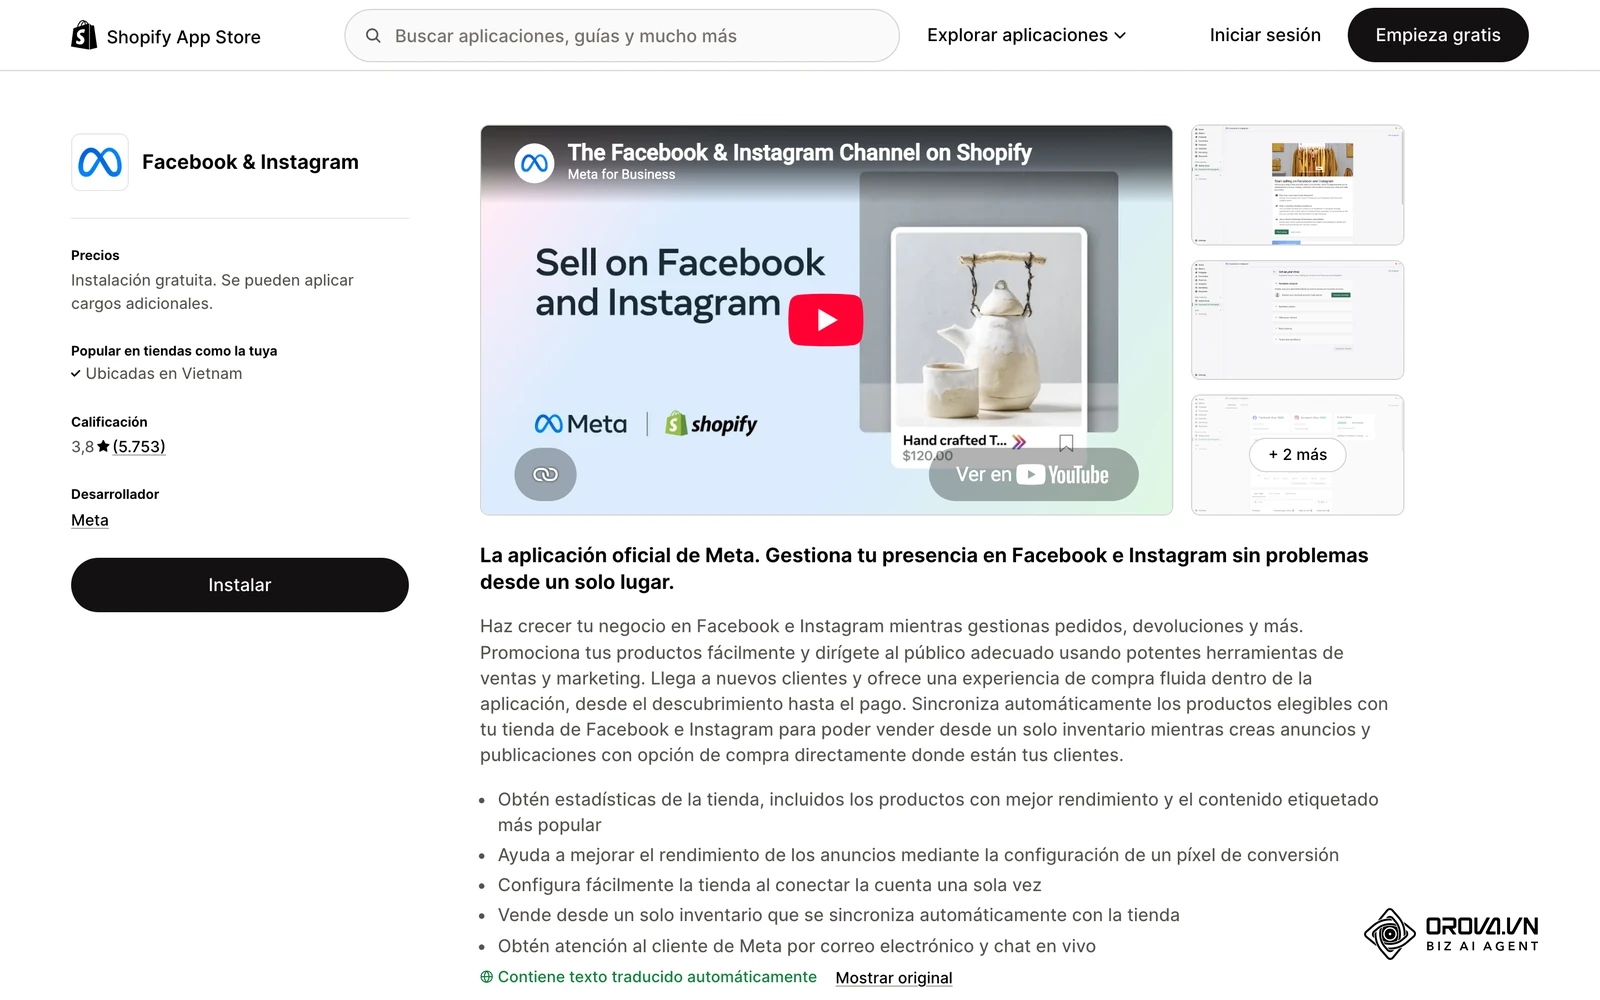Click Mostrar original link
This screenshot has height=1000, width=1600.
click(894, 978)
